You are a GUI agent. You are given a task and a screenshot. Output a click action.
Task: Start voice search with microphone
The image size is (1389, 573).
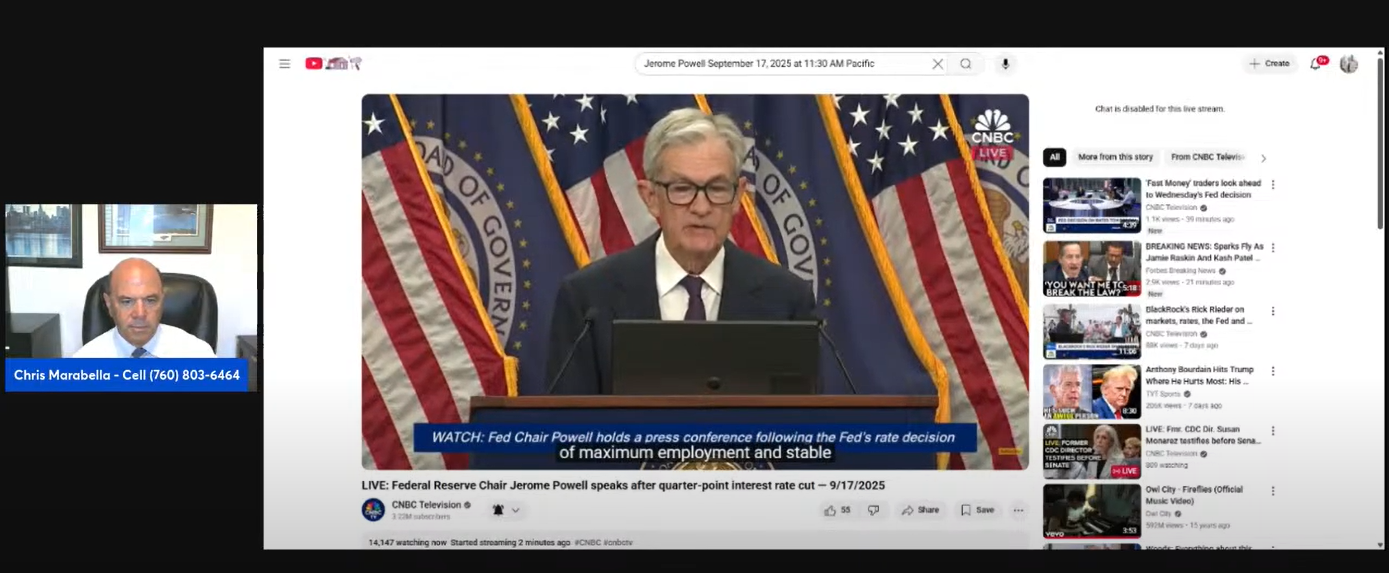click(x=1005, y=64)
